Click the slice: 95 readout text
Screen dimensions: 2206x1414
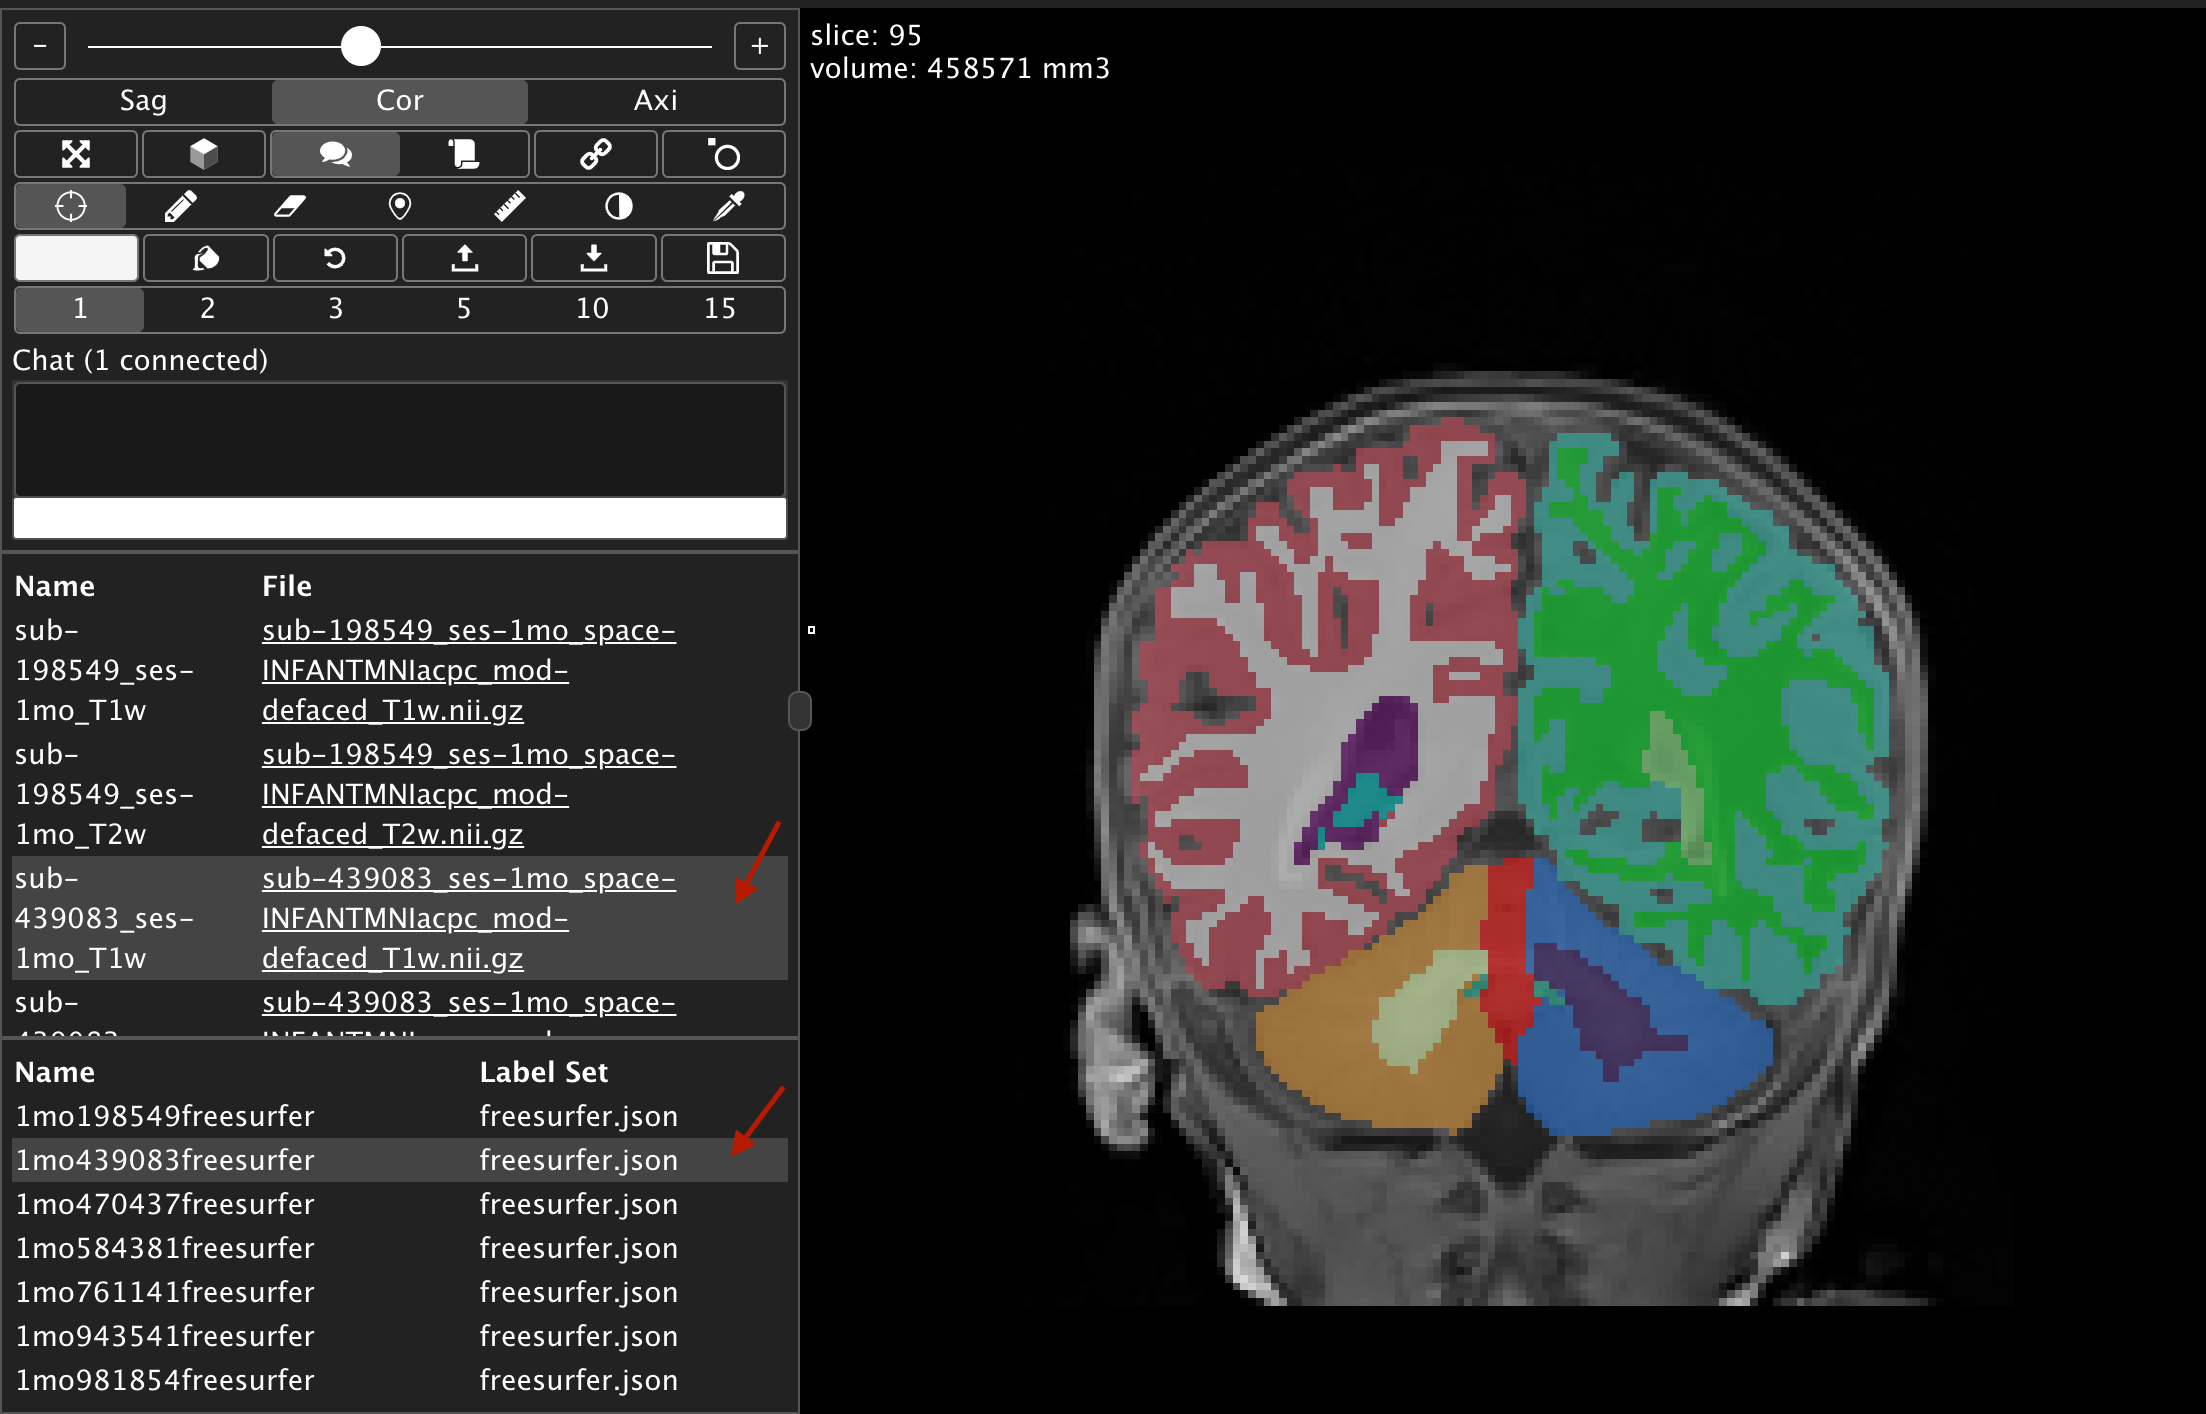866,36
